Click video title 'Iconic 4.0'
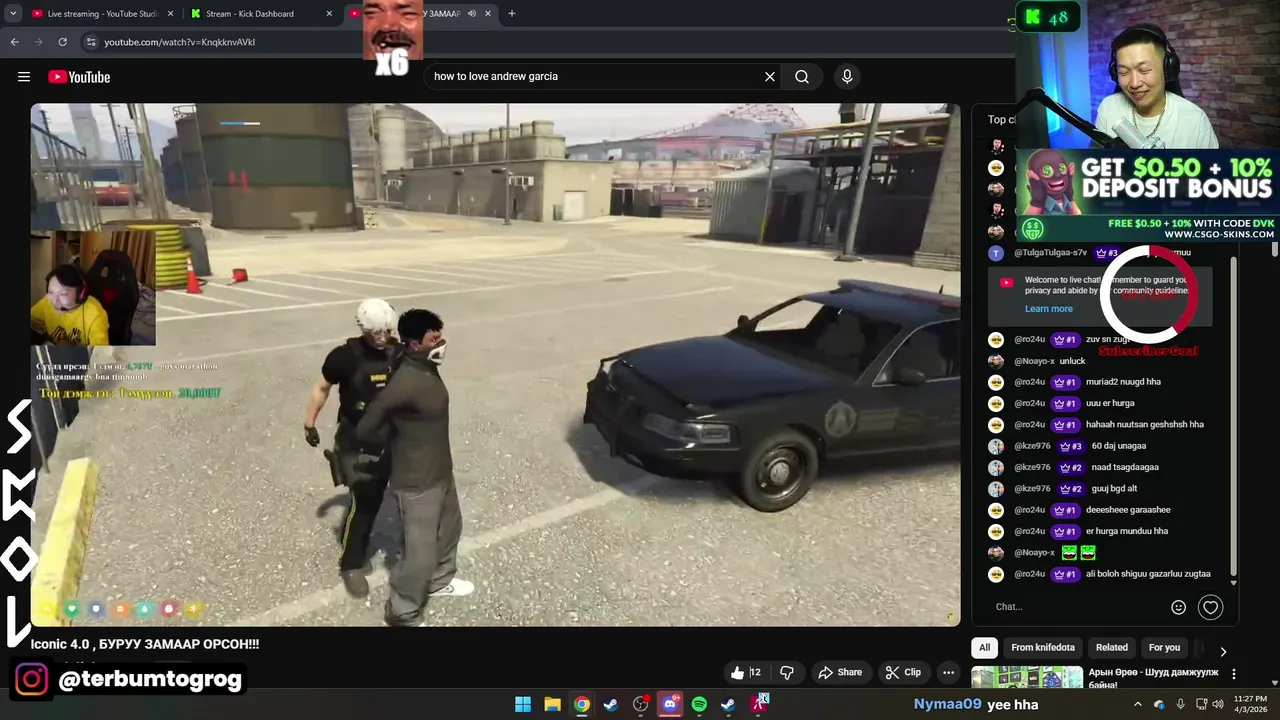This screenshot has height=720, width=1280. 145,644
